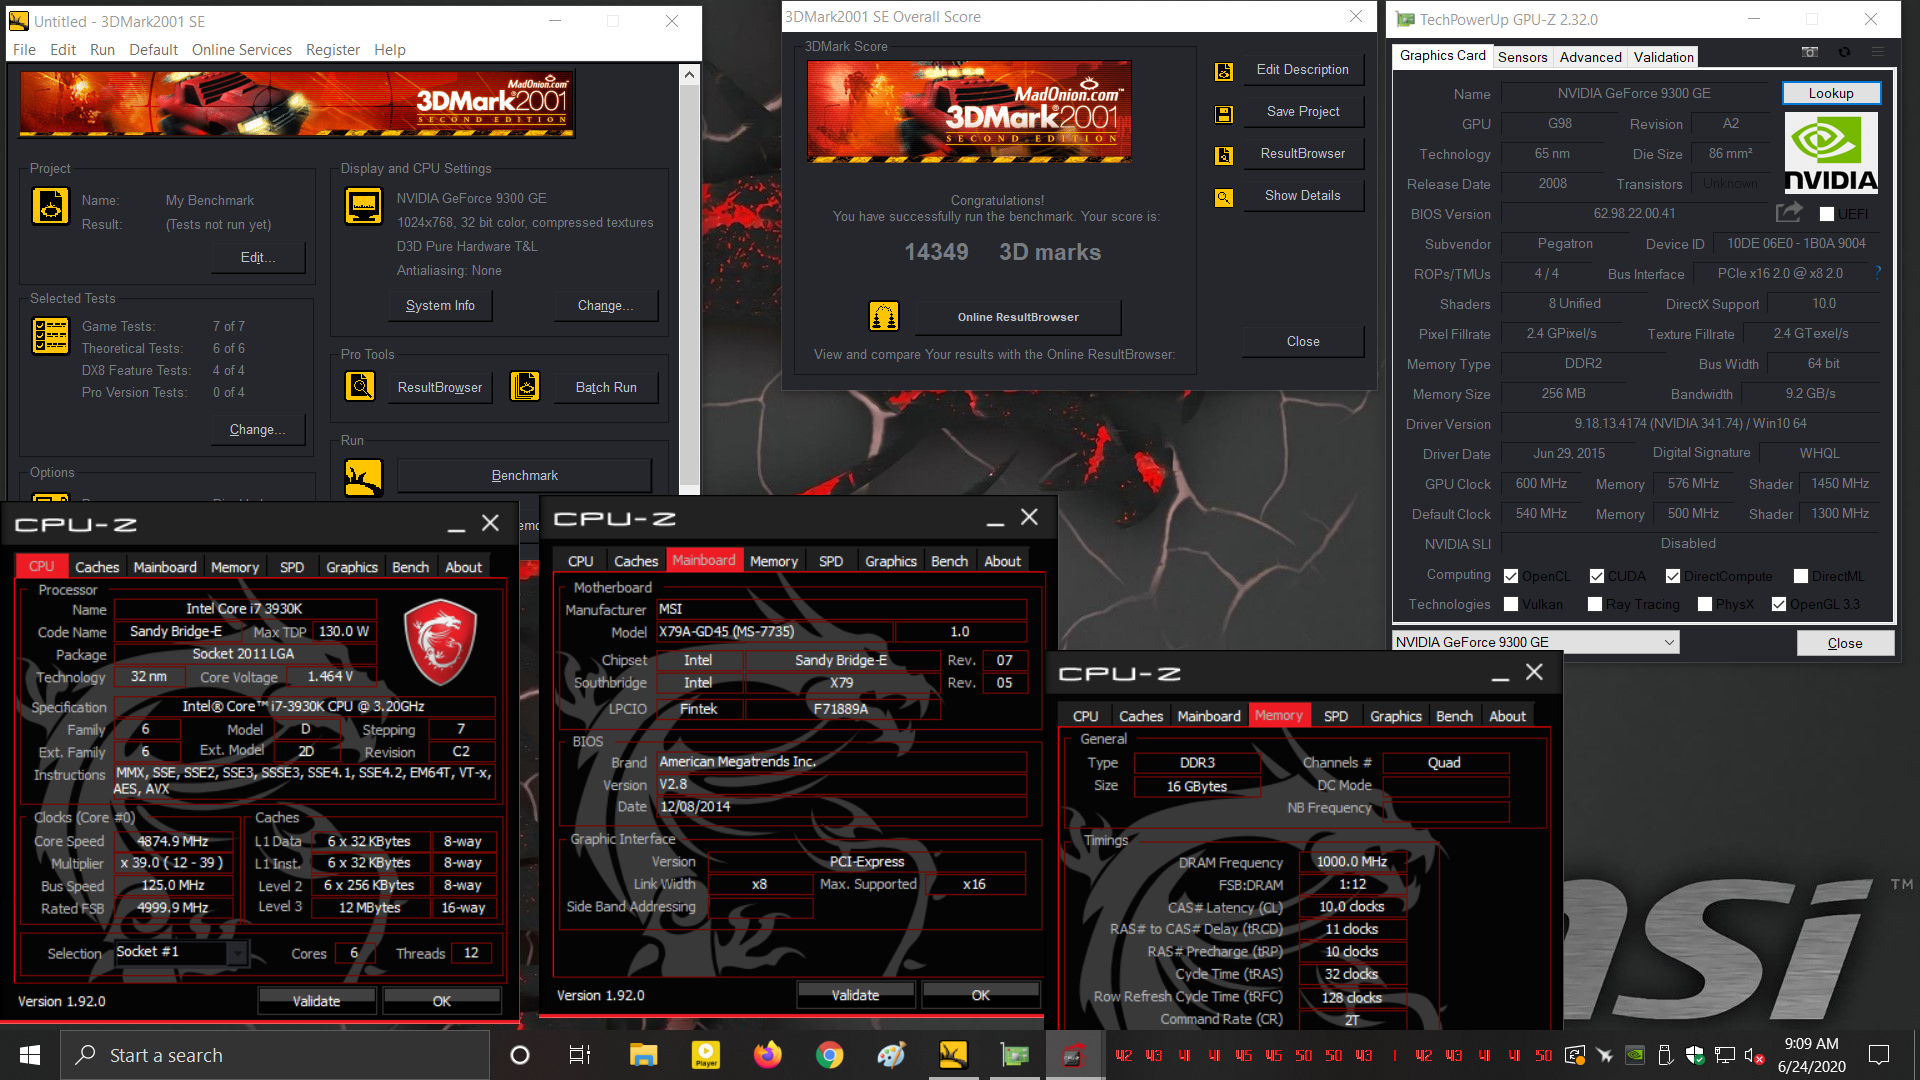1920x1080 pixels.
Task: Switch to the Advanced tab in GPU-Z
Action: point(1590,57)
